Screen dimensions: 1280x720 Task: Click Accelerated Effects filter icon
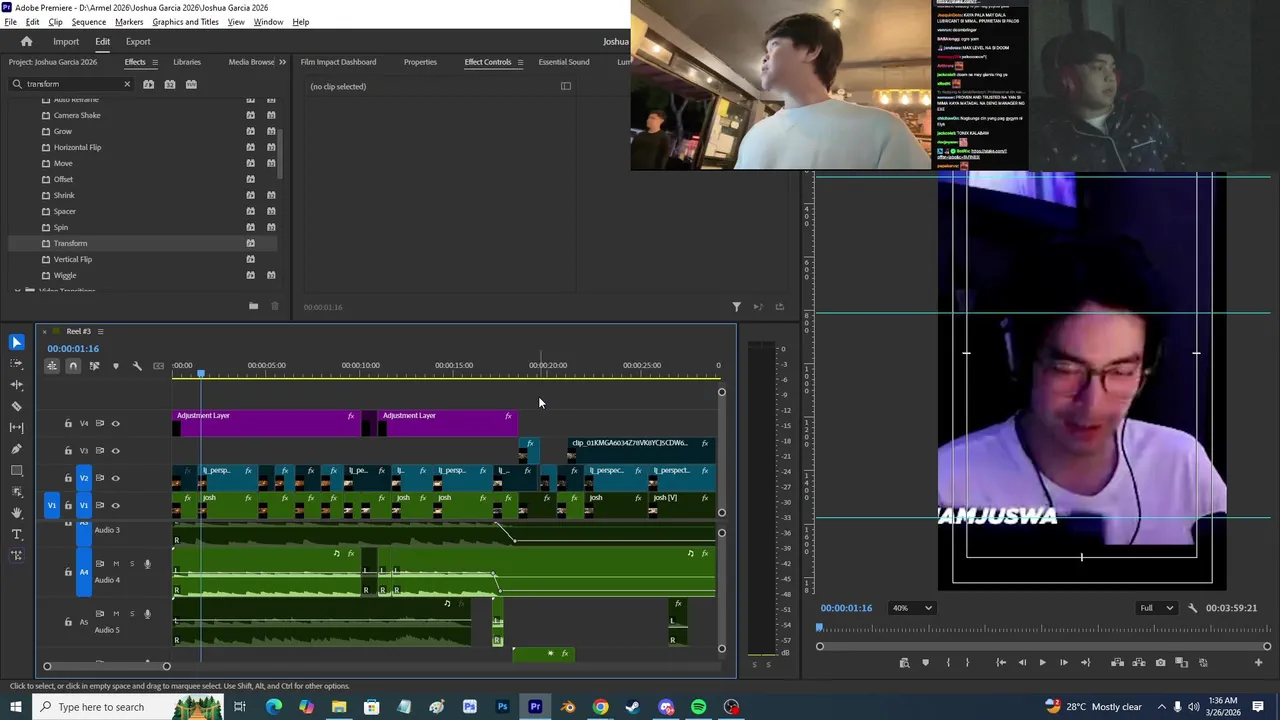click(149, 84)
